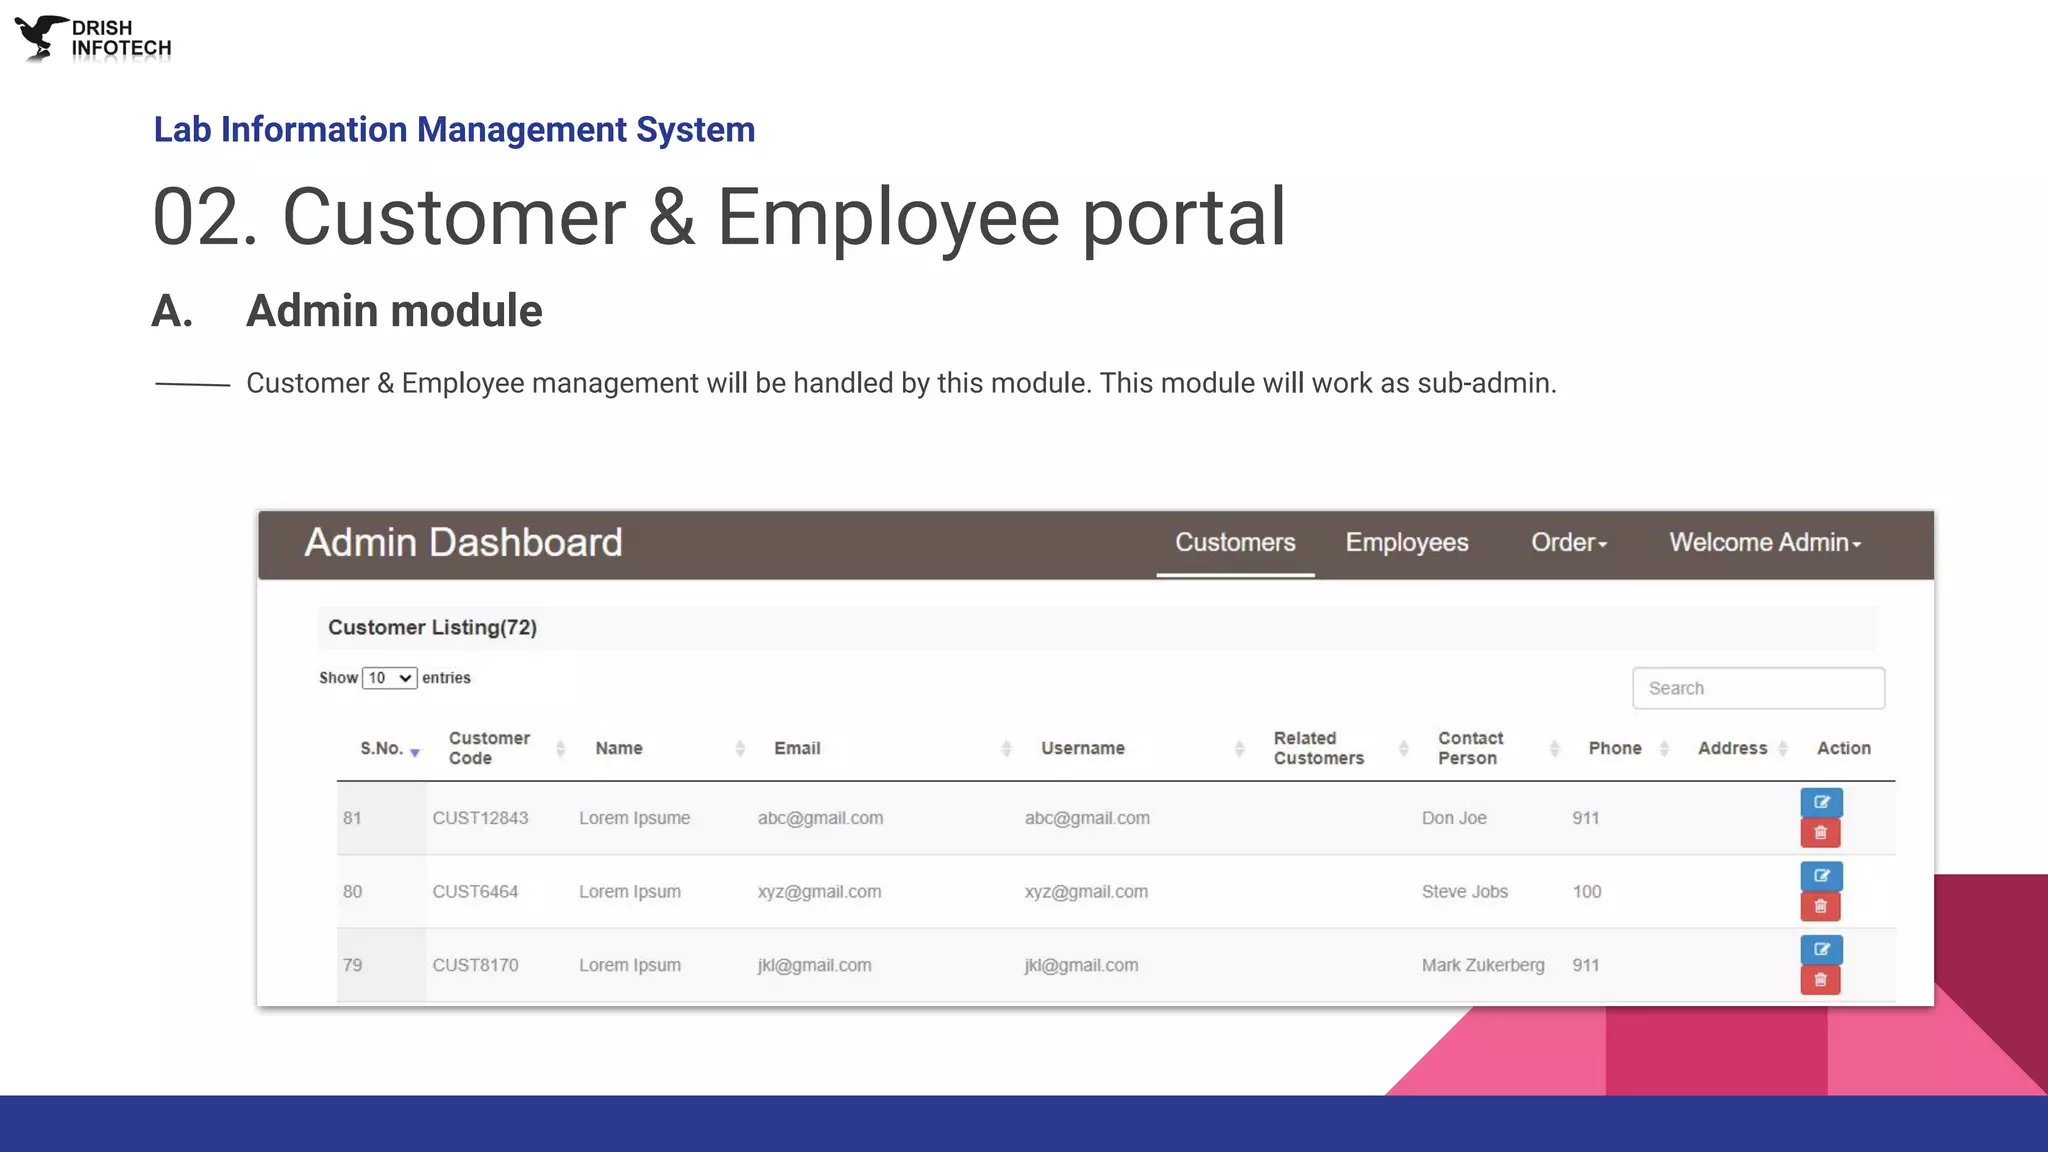Click the Lab Information Management System heading

pos(454,130)
